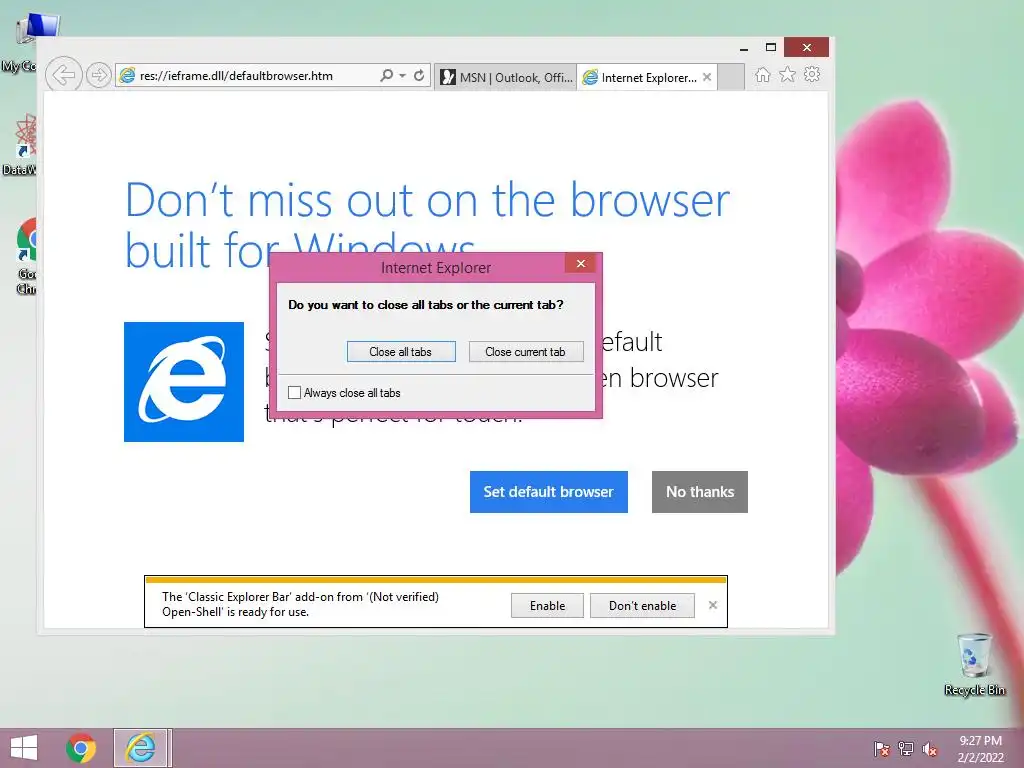Click the search magnifier in the address bar
This screenshot has width=1024, height=768.
coord(387,75)
